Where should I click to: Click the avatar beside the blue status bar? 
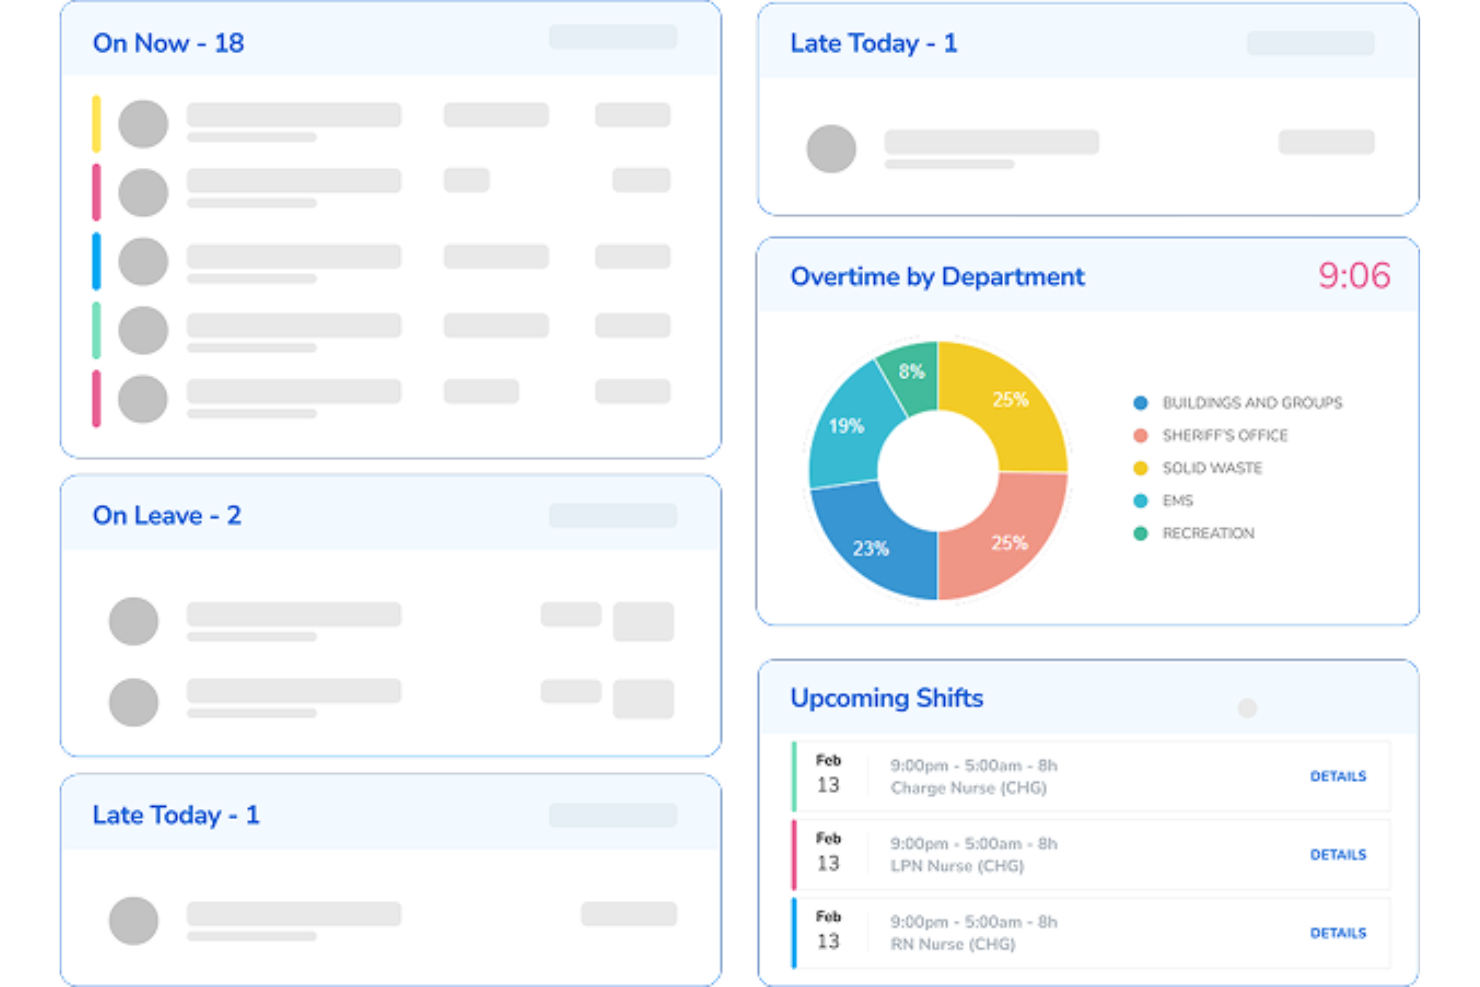click(x=143, y=262)
